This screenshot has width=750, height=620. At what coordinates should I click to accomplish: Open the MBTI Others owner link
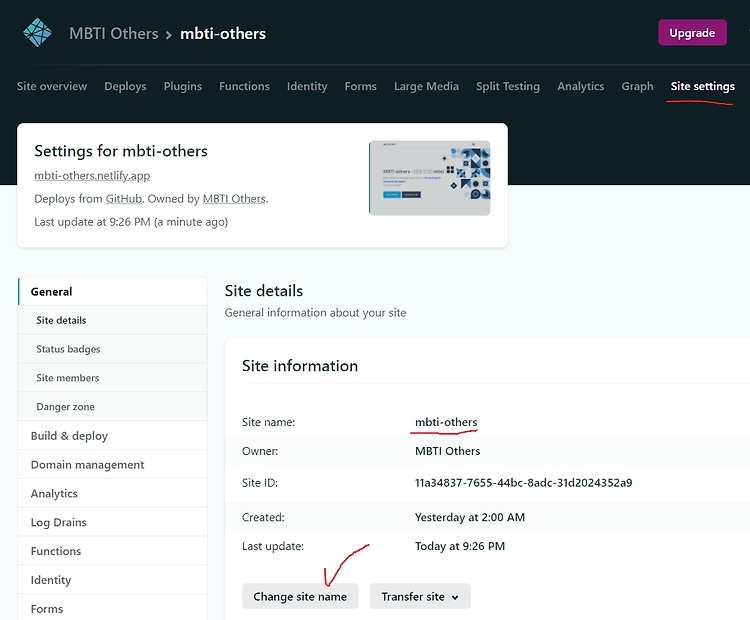(234, 199)
